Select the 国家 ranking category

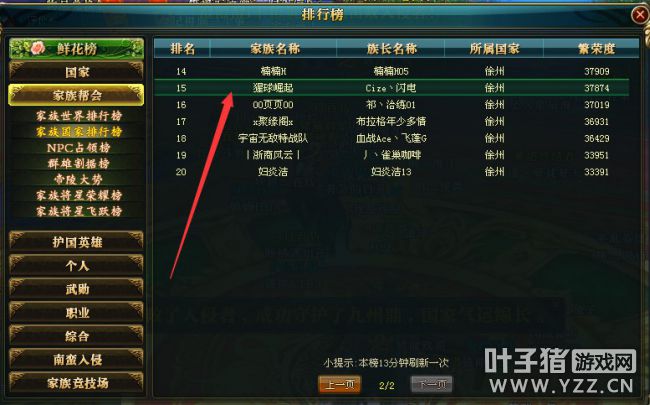(77, 72)
